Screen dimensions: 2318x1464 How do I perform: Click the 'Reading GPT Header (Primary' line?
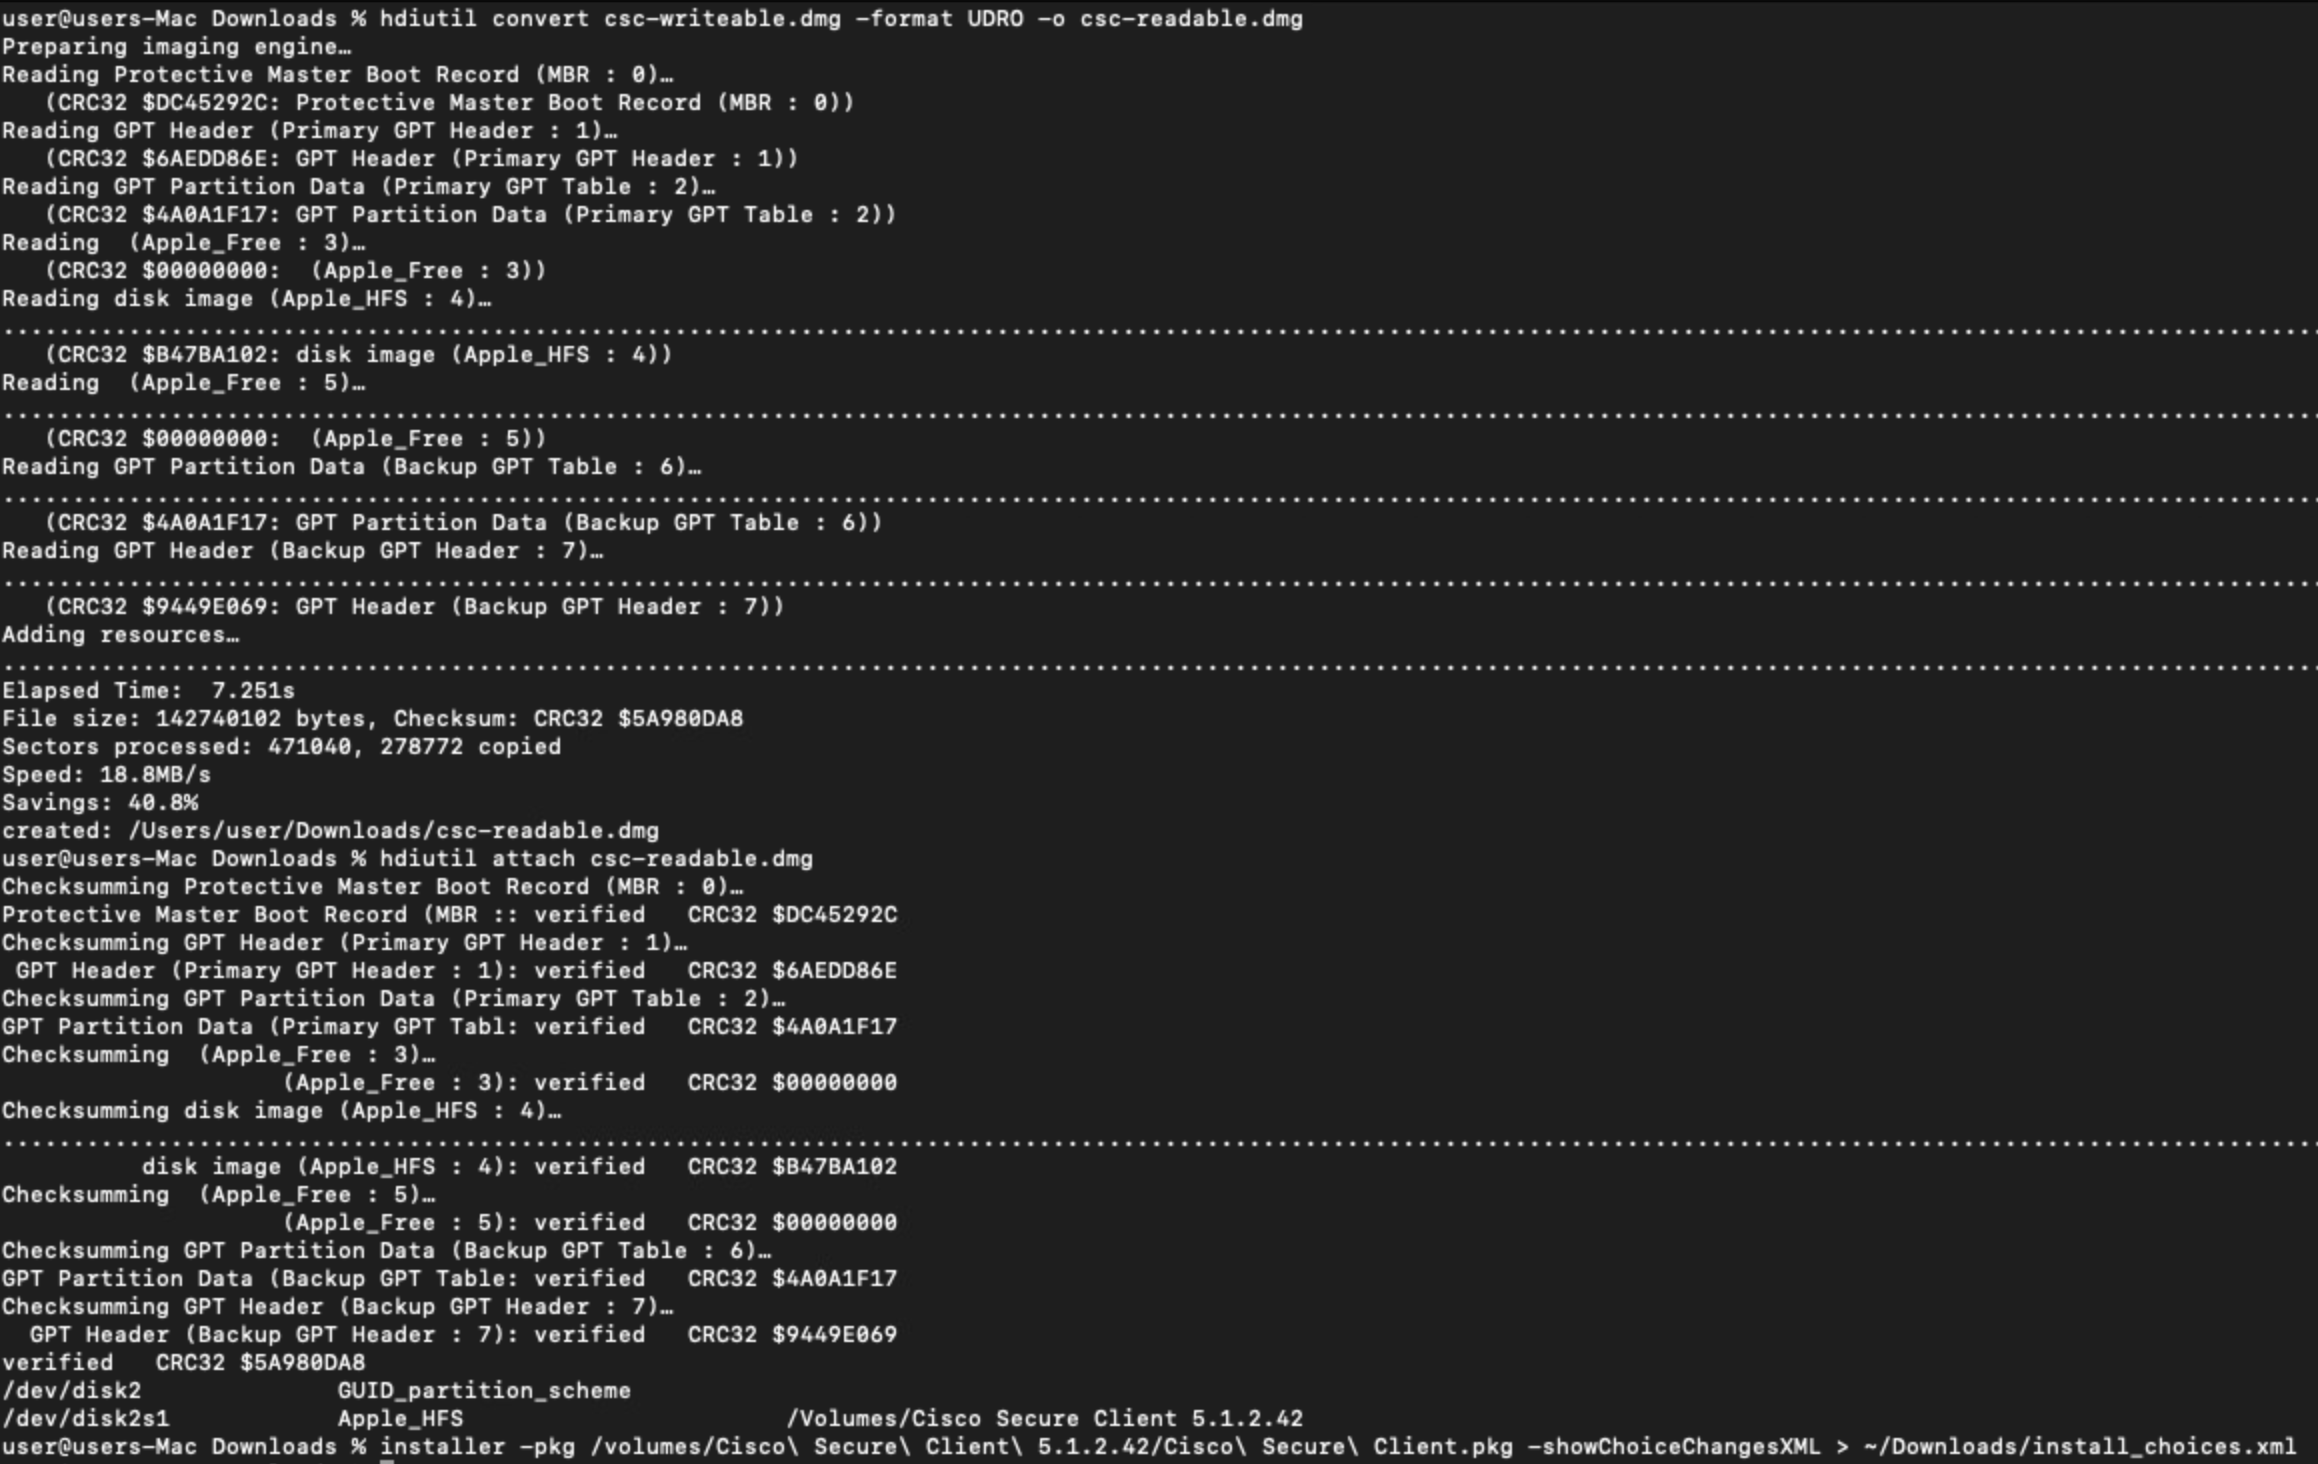(309, 131)
